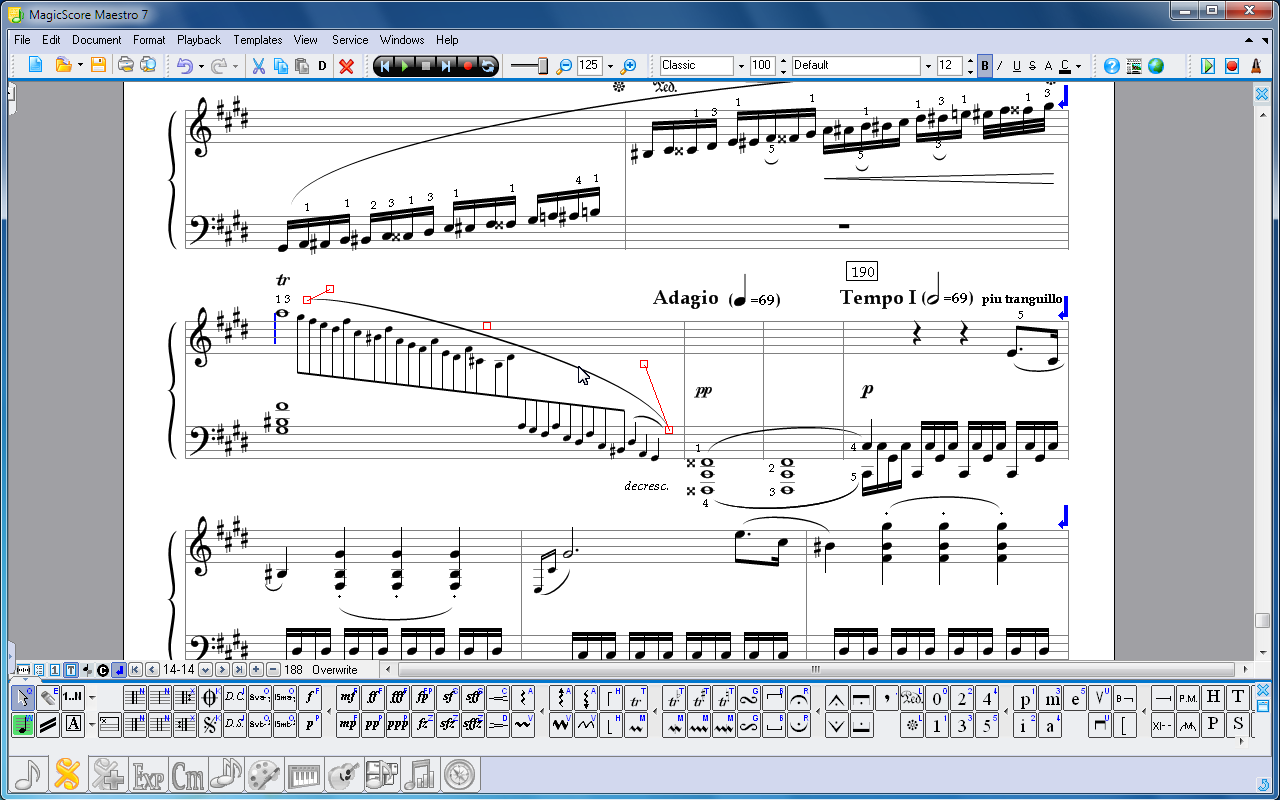1280x800 pixels.
Task: Select the arrow pointer tool in palette
Action: point(23,697)
